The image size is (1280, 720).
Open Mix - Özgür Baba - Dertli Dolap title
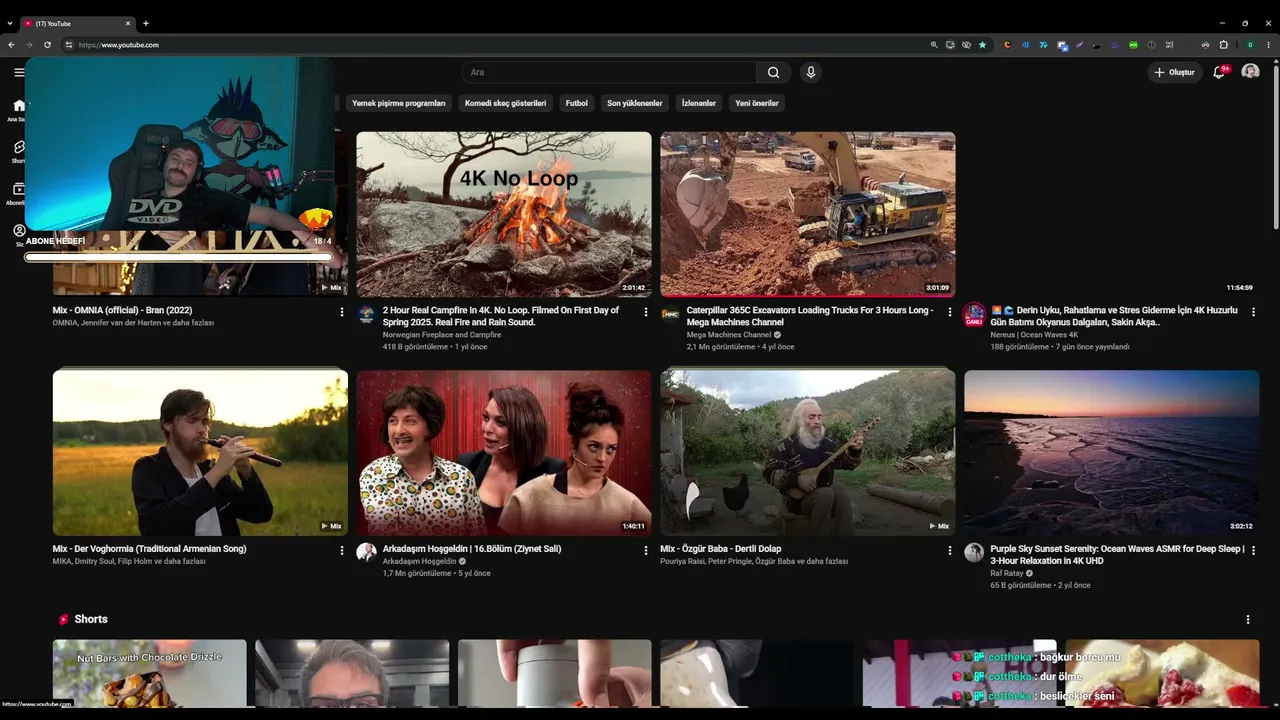click(x=721, y=549)
